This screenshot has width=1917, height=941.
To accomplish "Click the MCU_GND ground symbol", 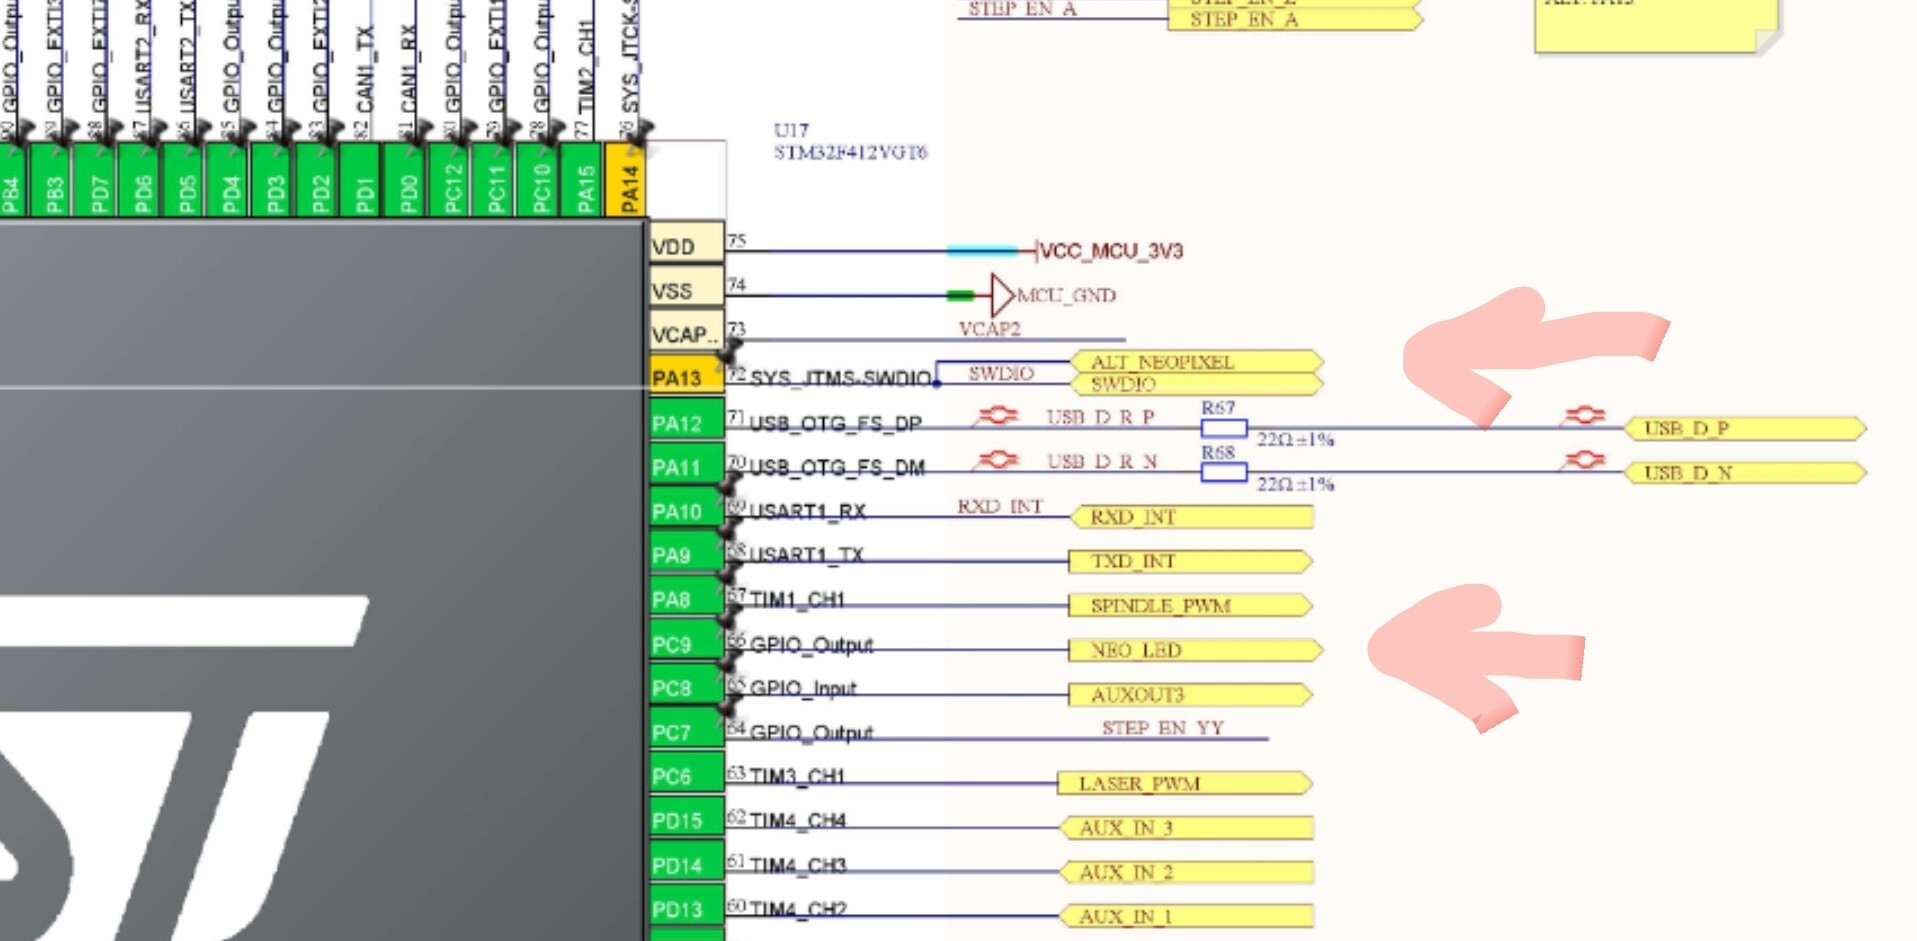I will coord(1003,295).
